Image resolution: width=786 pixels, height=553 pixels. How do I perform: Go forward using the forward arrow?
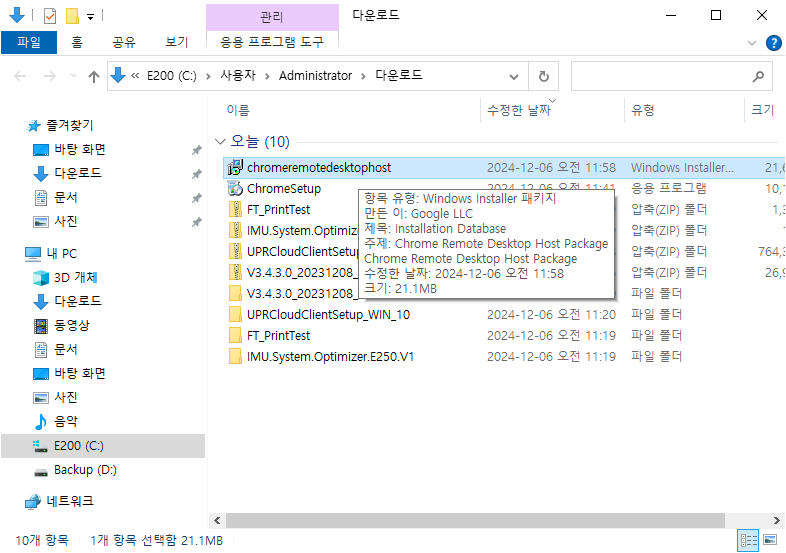pyautogui.click(x=50, y=76)
